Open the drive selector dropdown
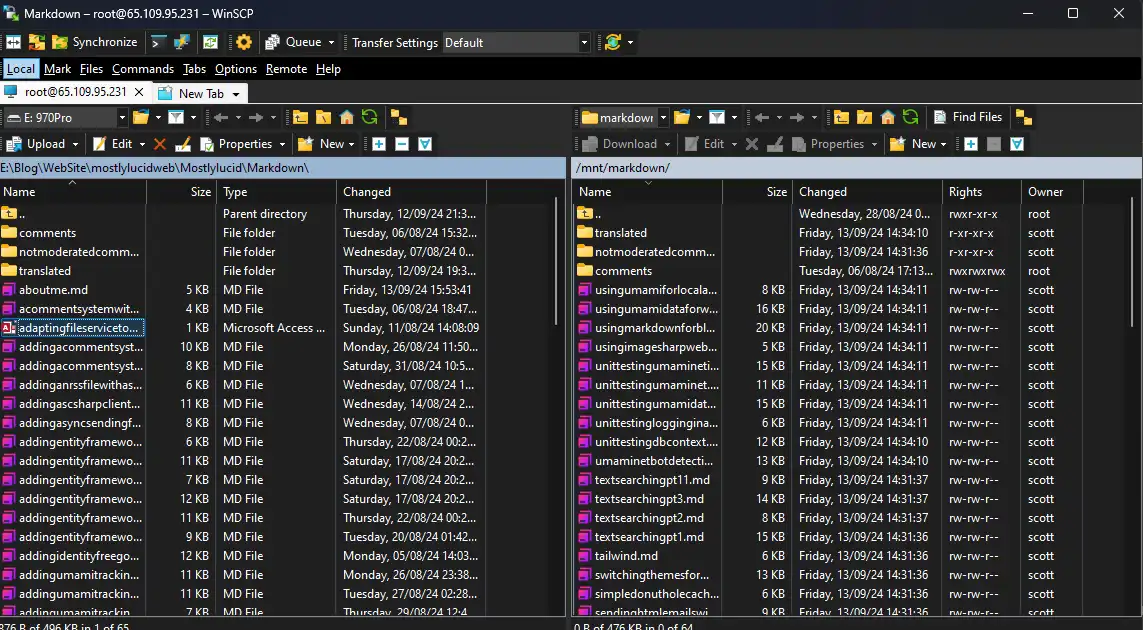Image resolution: width=1143 pixels, height=630 pixels. click(x=122, y=117)
